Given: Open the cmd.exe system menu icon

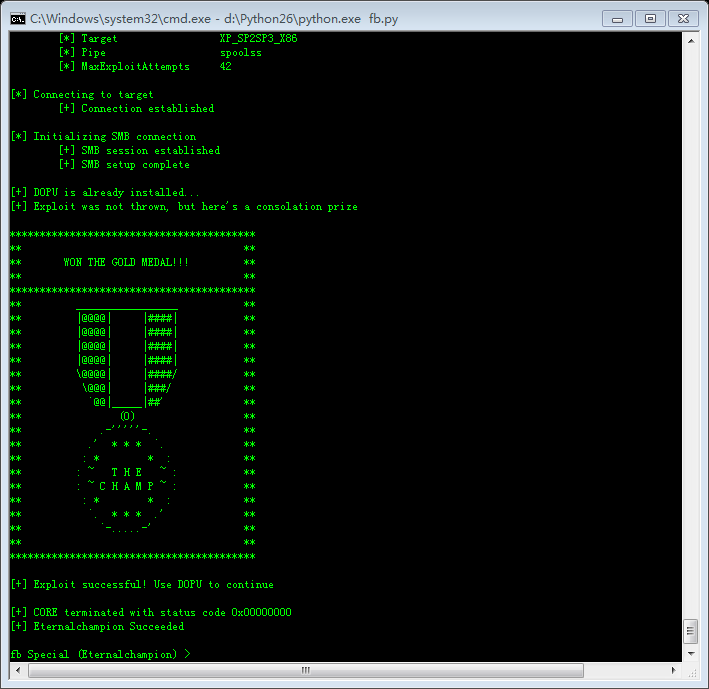Looking at the screenshot, I should 17,18.
